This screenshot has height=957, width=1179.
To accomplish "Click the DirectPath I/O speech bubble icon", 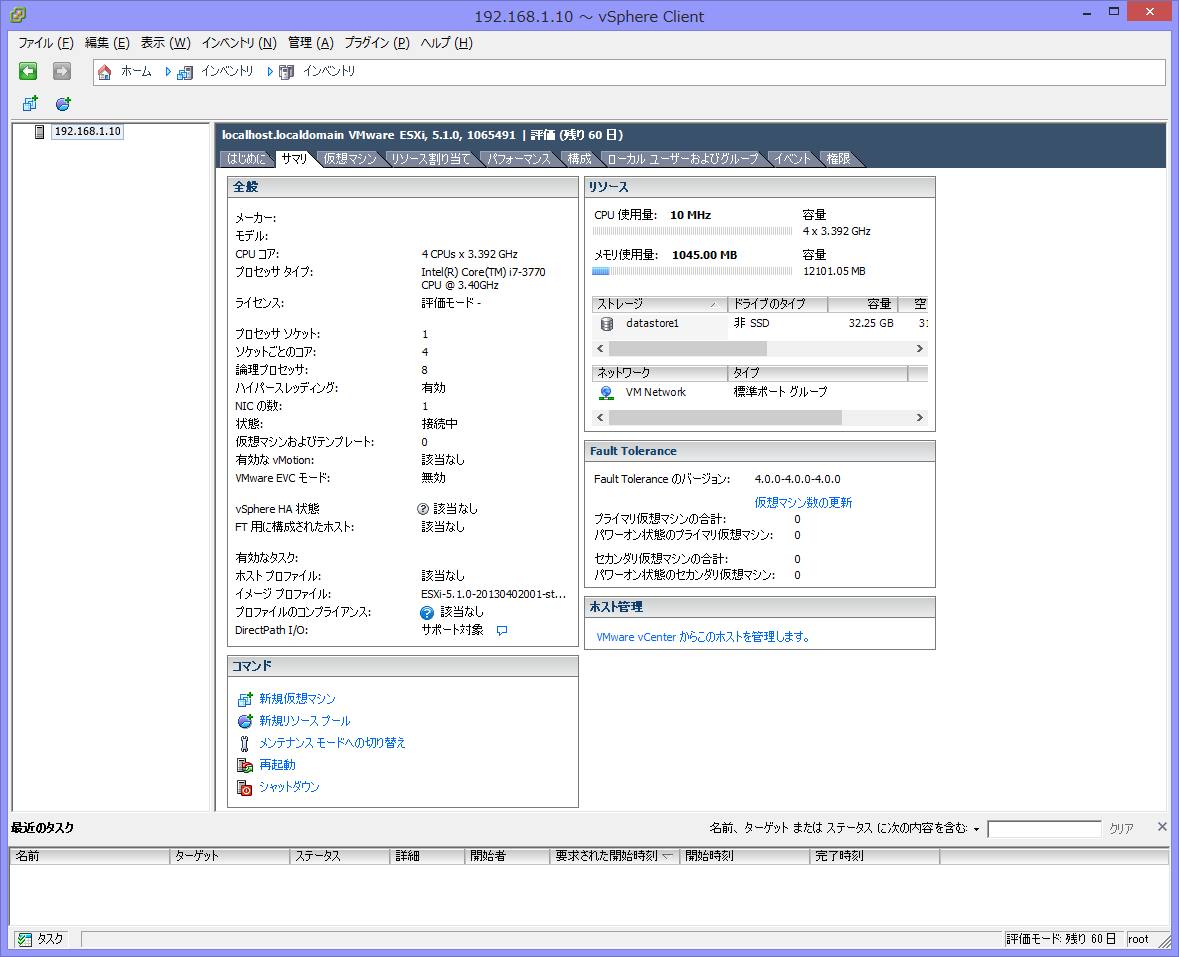I will pyautogui.click(x=502, y=630).
